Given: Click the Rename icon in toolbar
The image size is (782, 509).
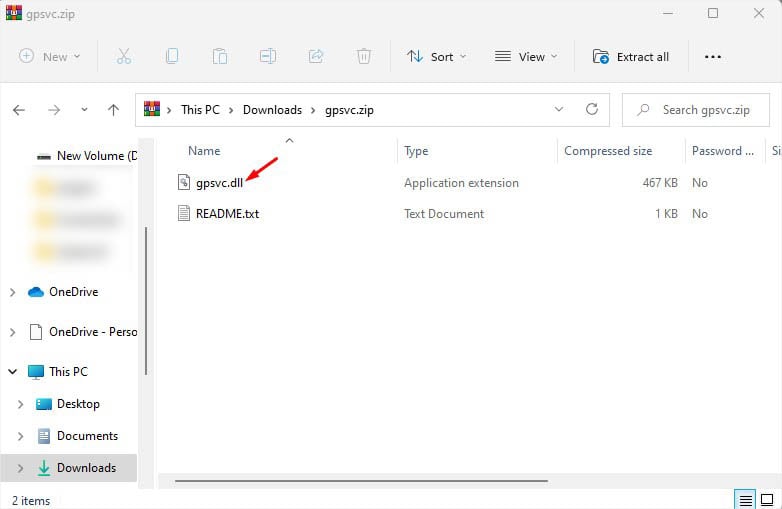Looking at the screenshot, I should pyautogui.click(x=268, y=56).
